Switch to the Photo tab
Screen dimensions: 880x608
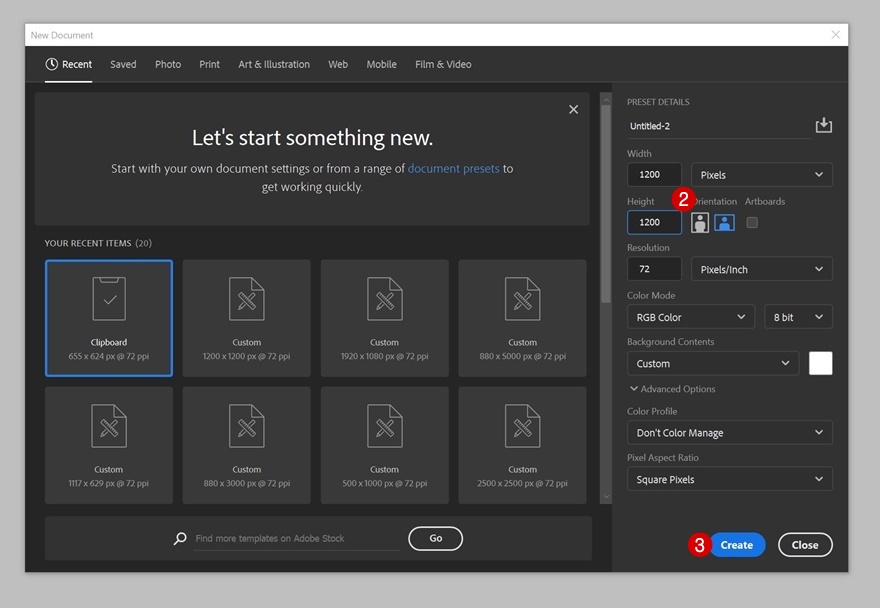[x=168, y=64]
